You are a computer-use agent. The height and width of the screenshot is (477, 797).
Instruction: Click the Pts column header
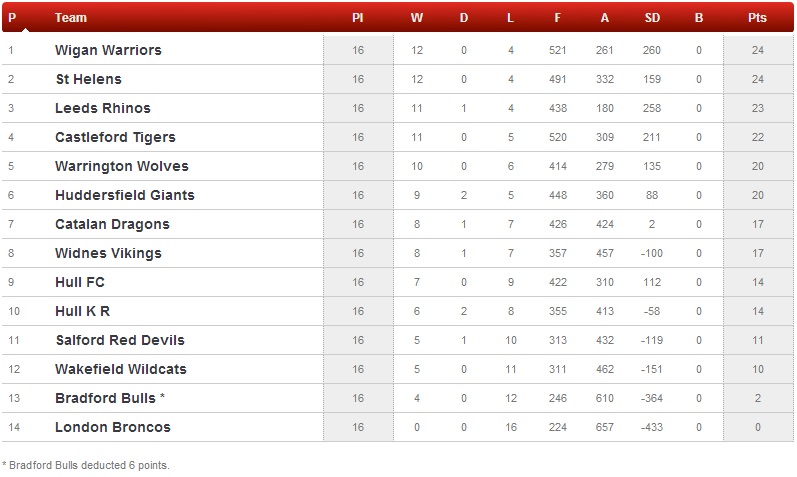click(757, 18)
